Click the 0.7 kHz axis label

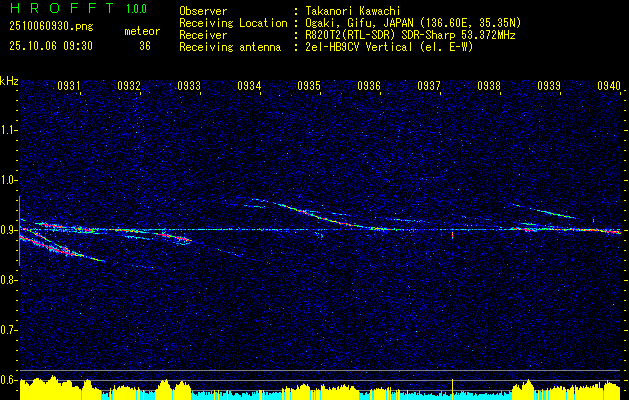coord(8,330)
